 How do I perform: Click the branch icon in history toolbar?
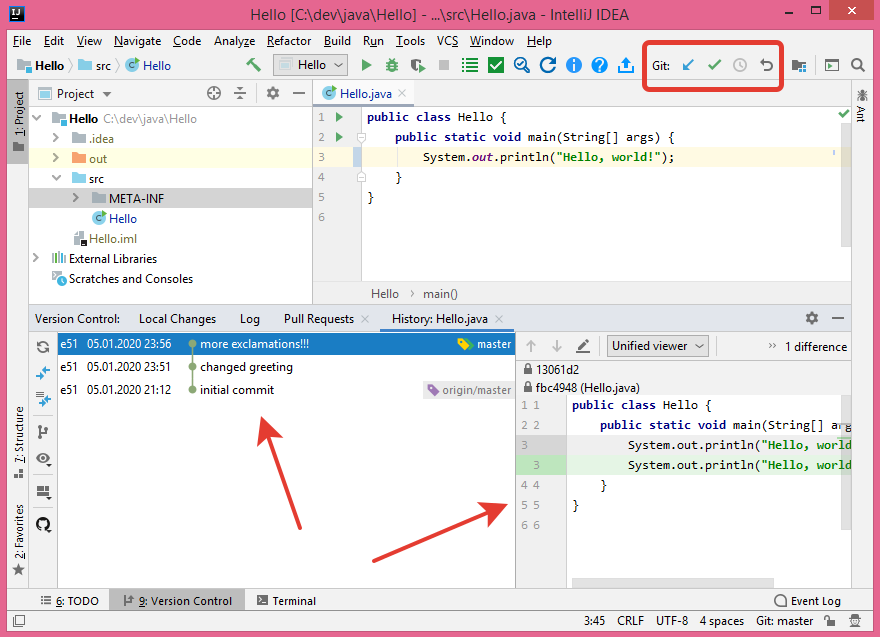pos(43,432)
